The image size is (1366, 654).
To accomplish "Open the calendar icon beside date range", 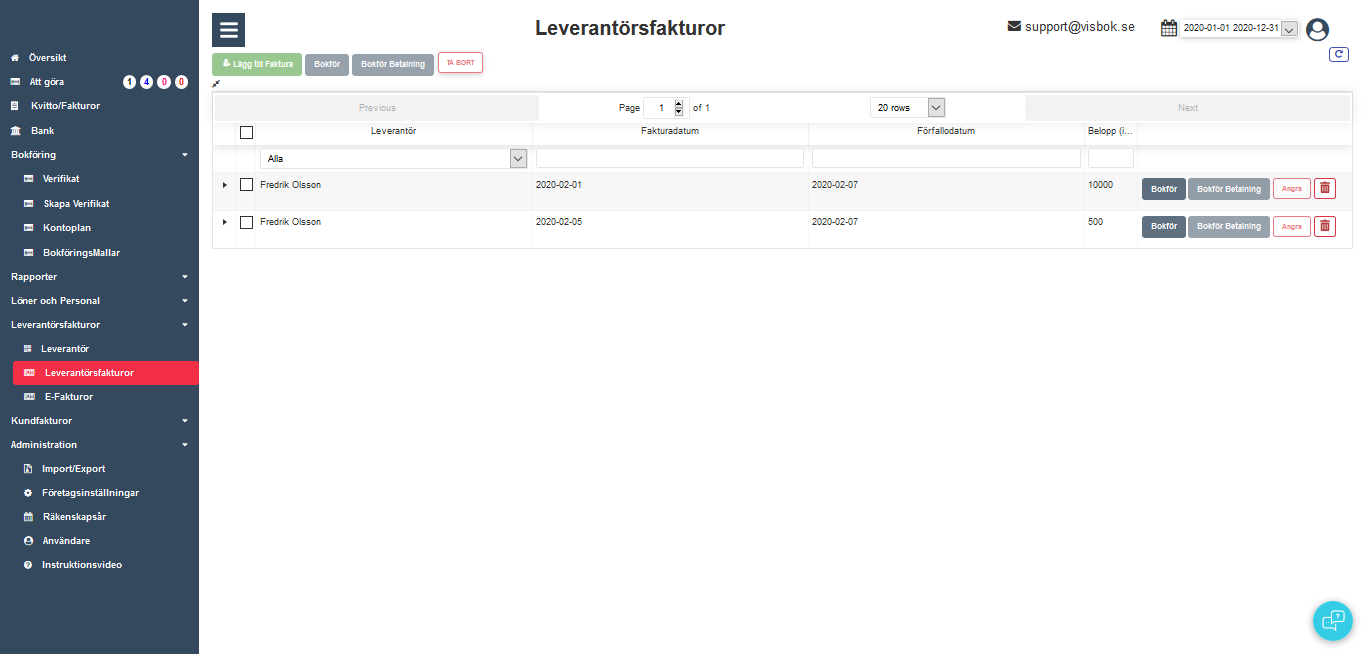I will tap(1168, 28).
